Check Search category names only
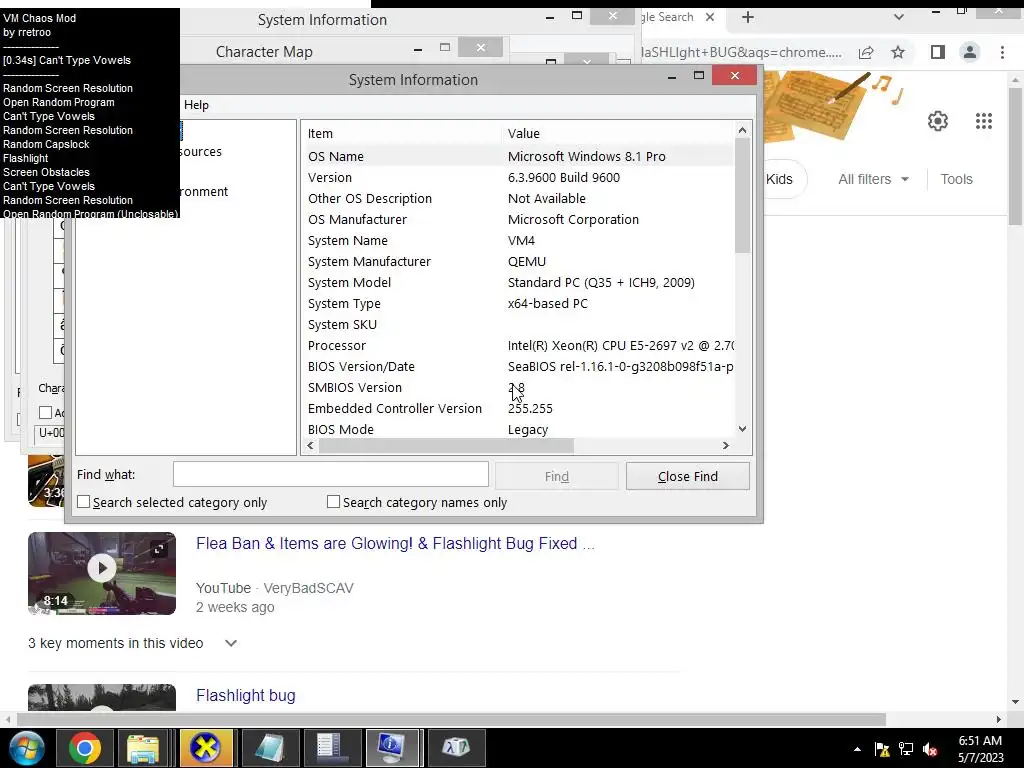 pyautogui.click(x=333, y=502)
